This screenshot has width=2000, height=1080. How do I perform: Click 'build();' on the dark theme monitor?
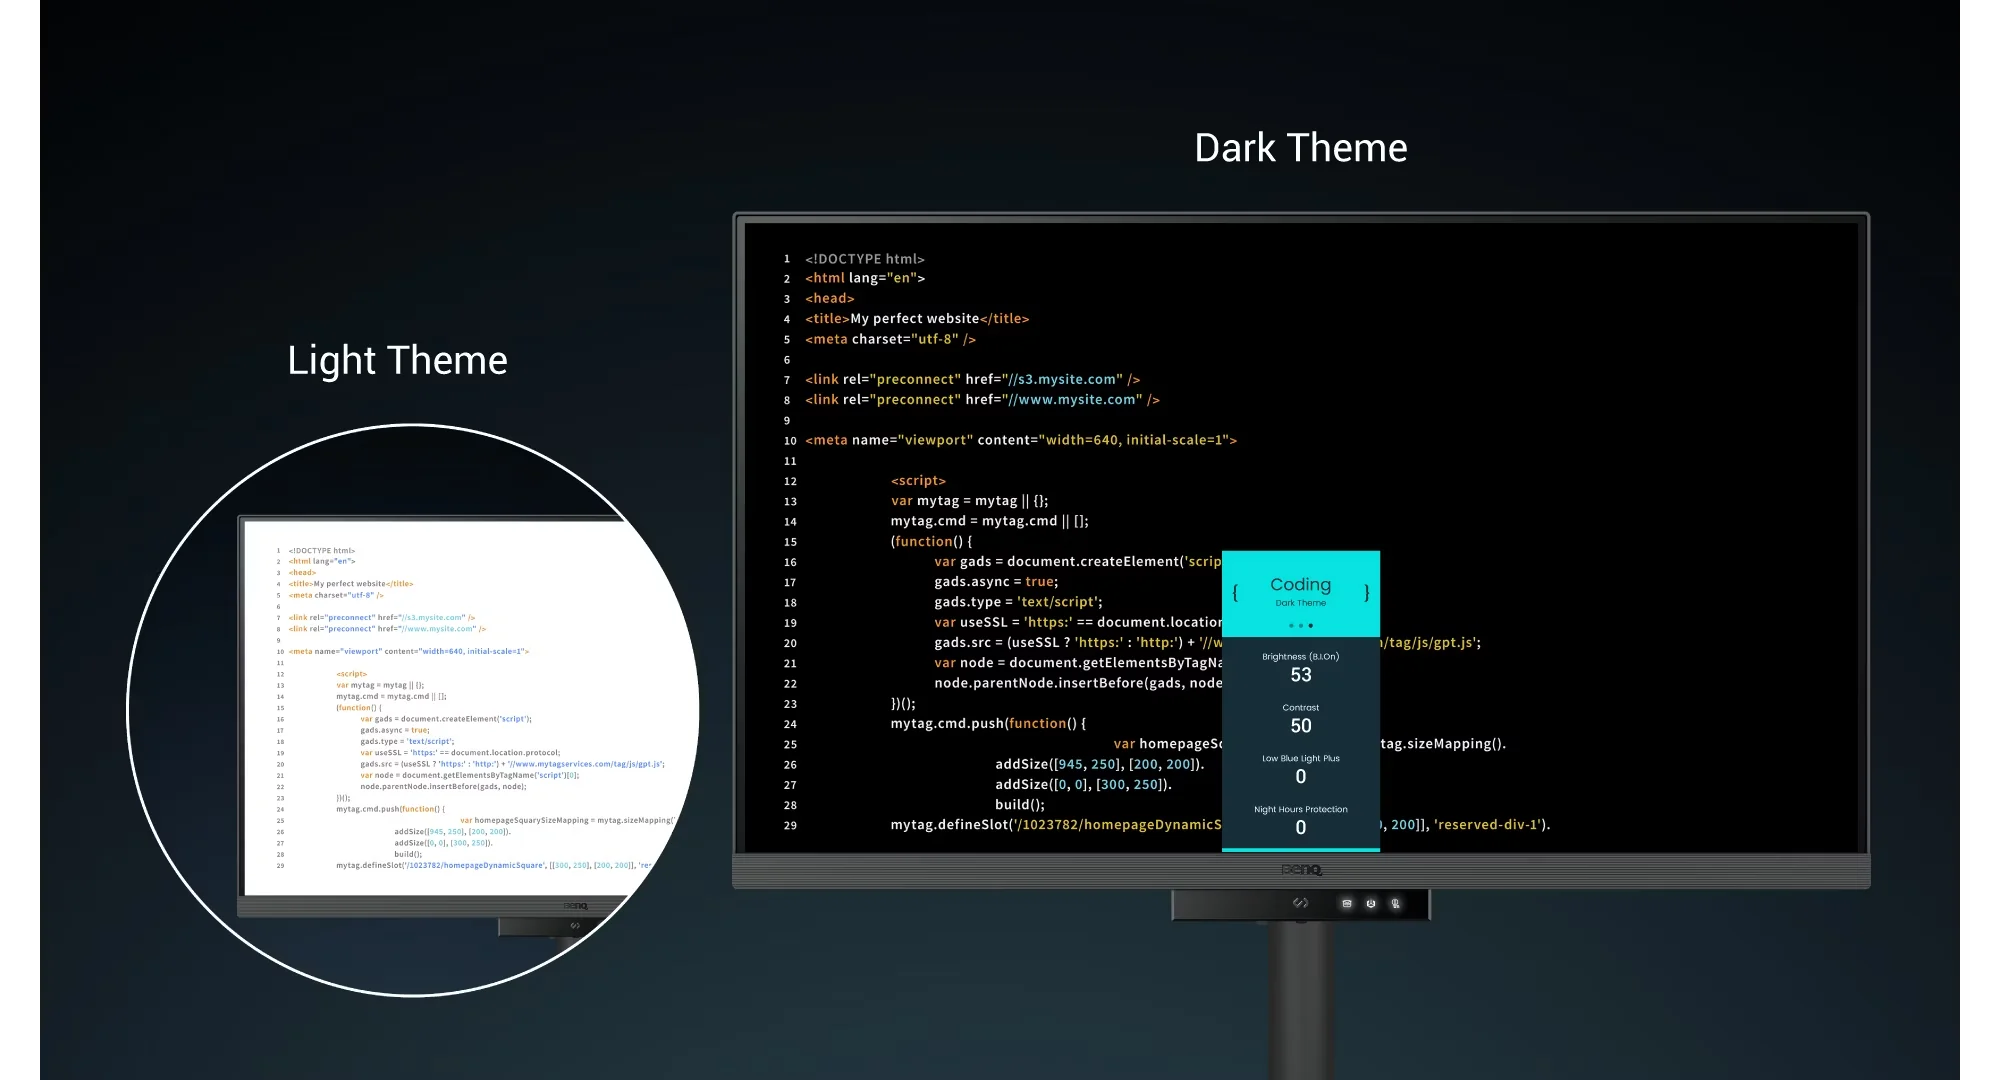(x=1020, y=805)
